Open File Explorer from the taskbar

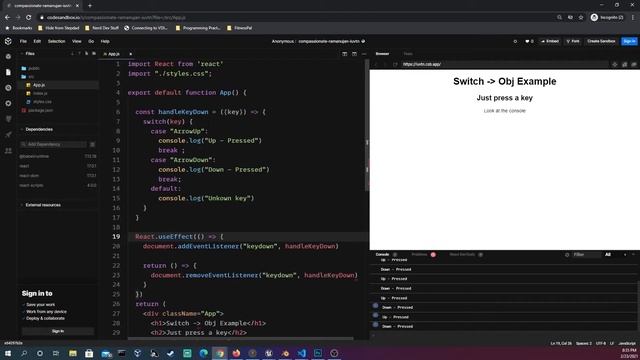point(73,353)
